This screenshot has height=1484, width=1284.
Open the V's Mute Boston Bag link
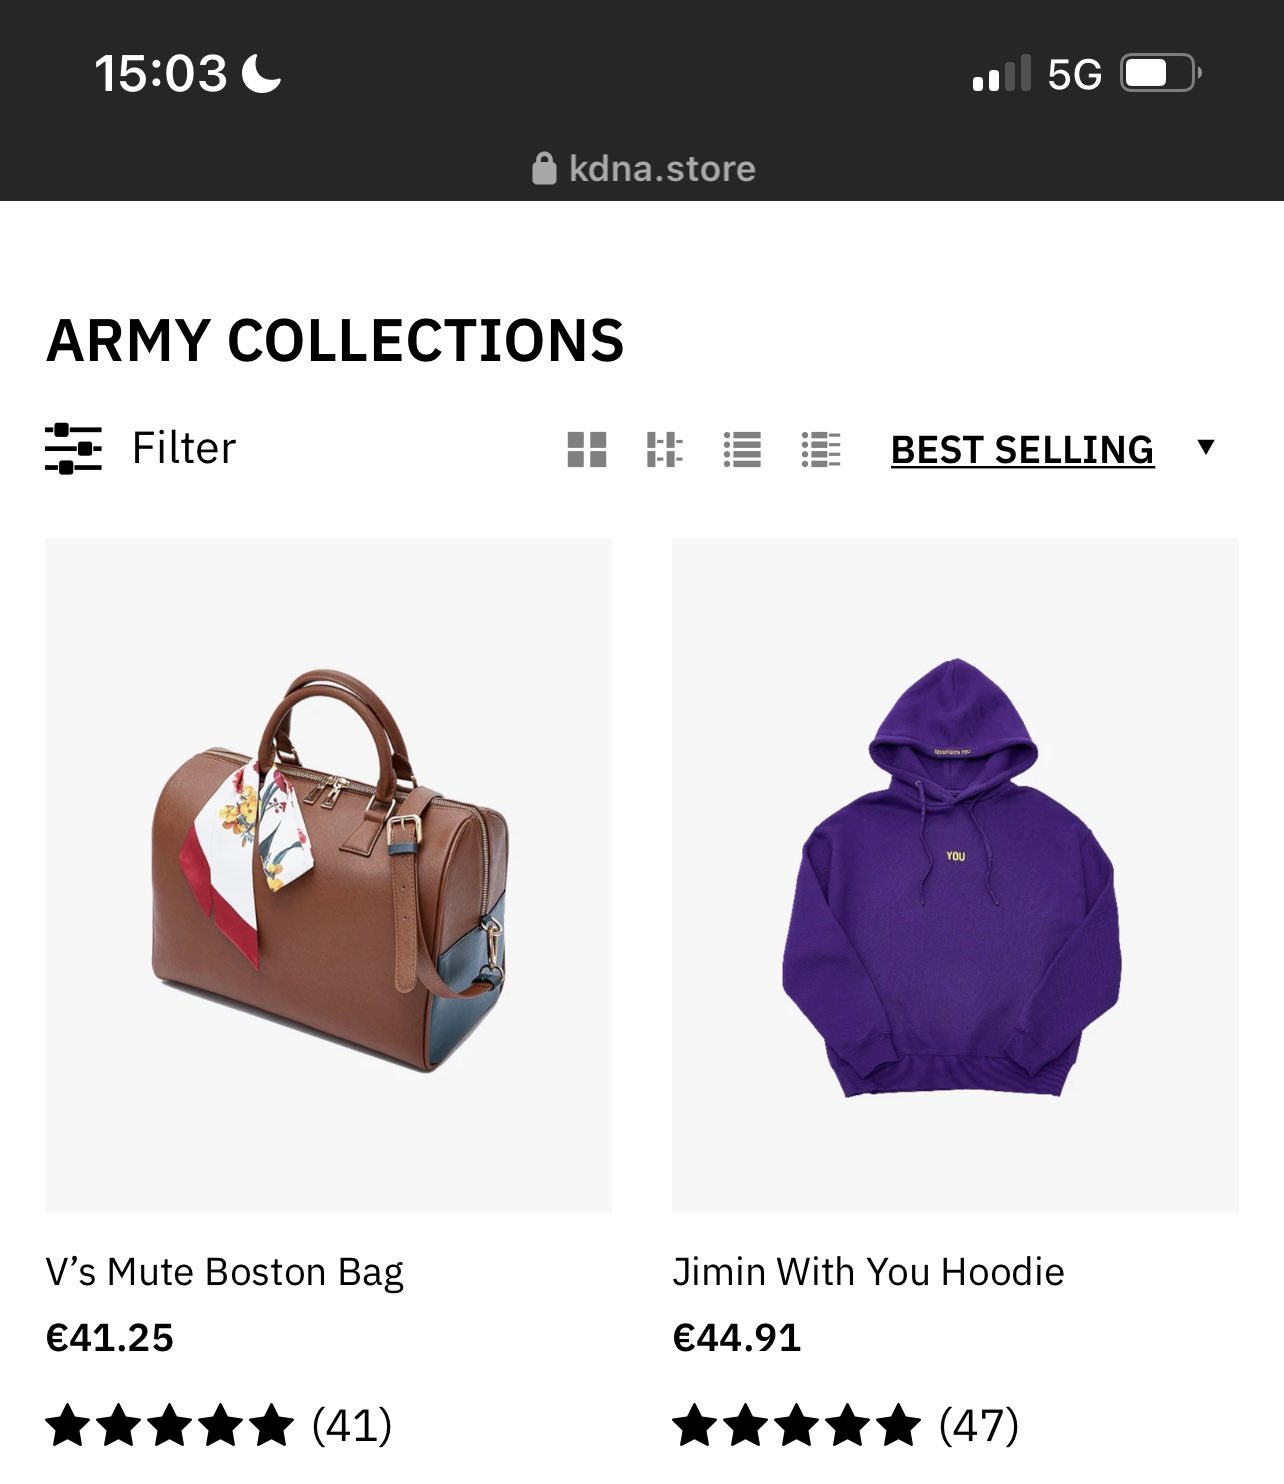pyautogui.click(x=225, y=1272)
